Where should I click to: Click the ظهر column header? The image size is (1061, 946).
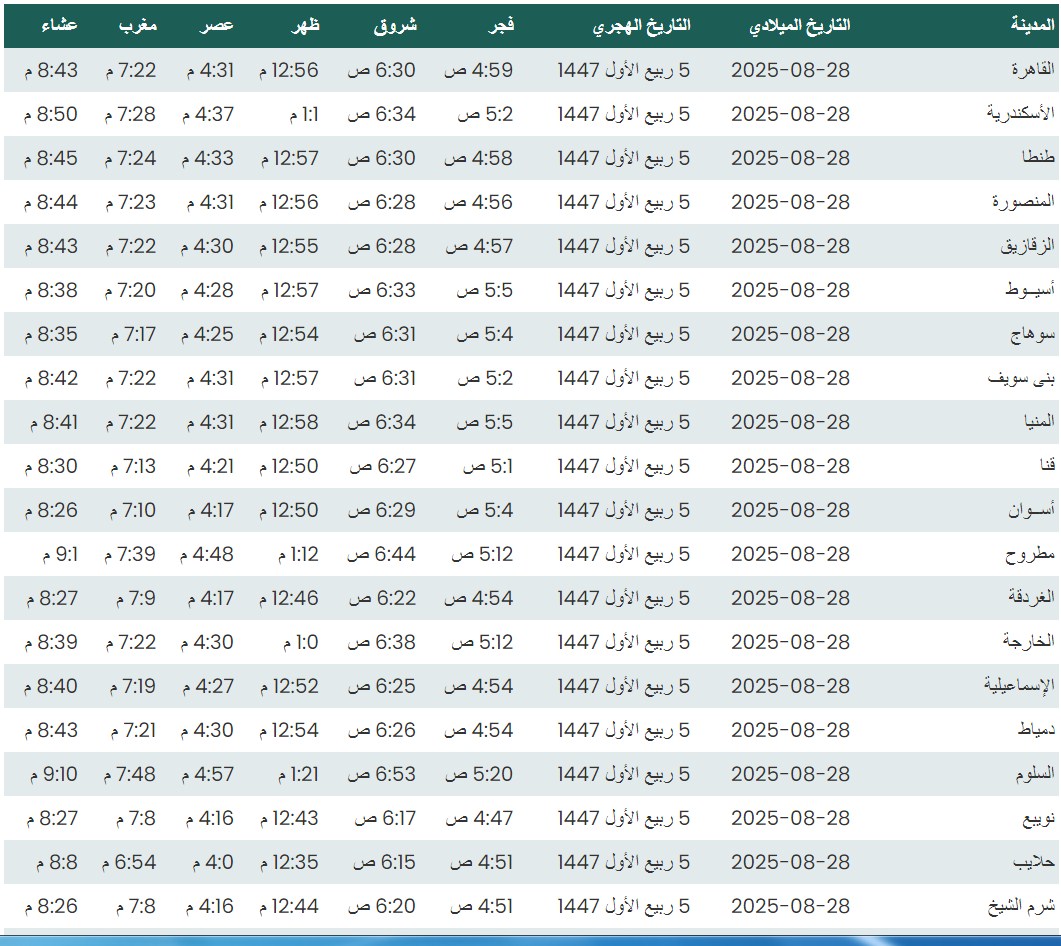(x=306, y=26)
